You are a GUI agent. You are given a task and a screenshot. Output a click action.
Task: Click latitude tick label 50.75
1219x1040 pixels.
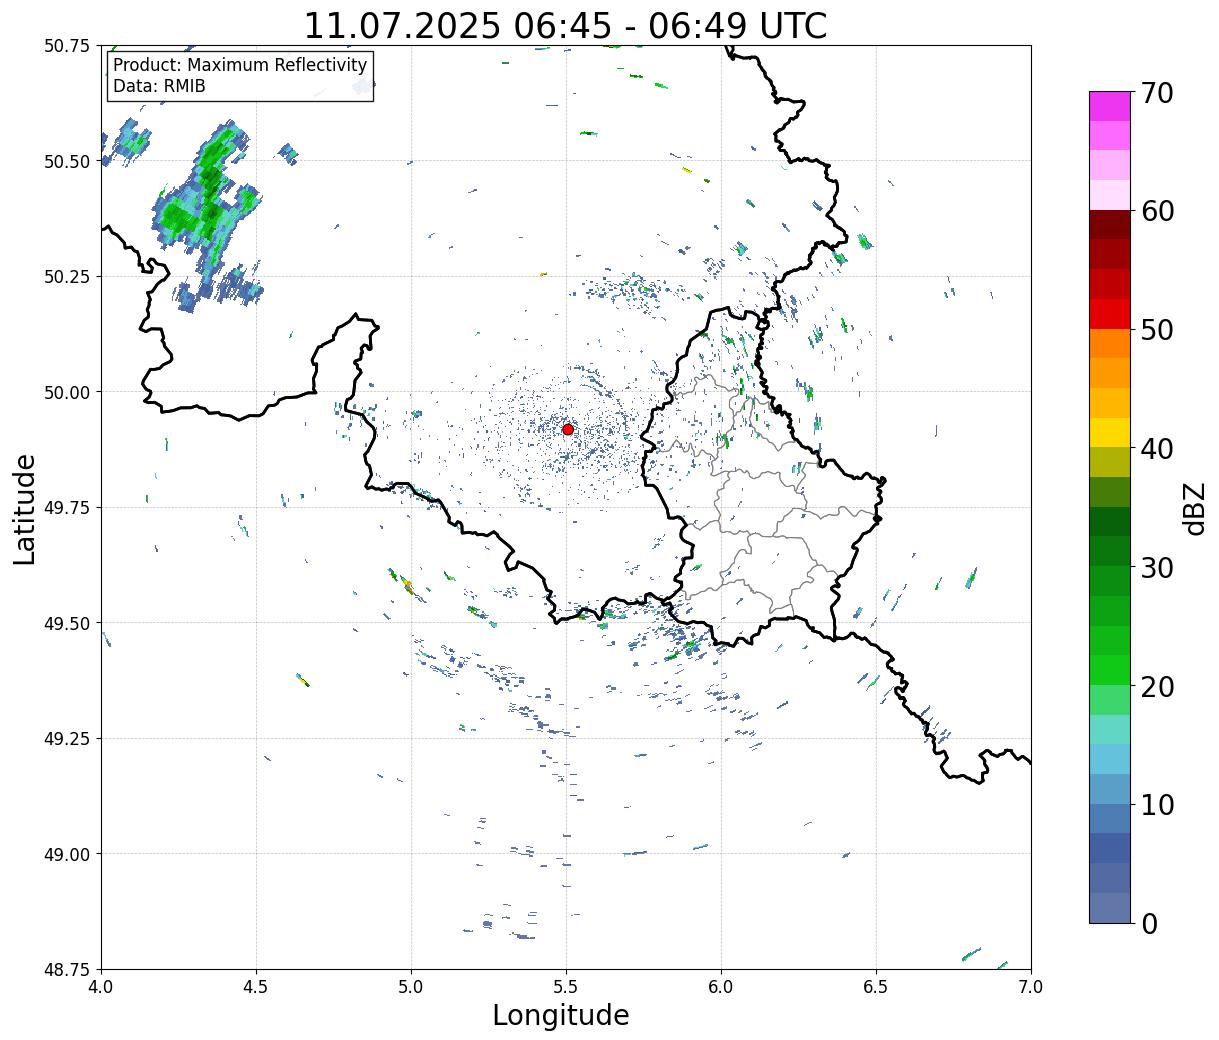click(x=67, y=46)
